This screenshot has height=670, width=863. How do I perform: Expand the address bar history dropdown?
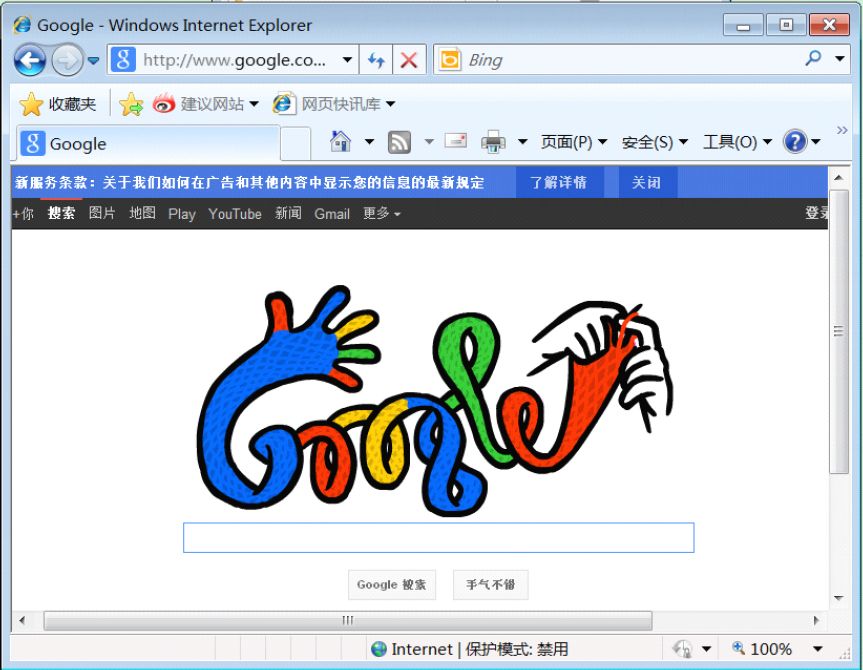(347, 59)
